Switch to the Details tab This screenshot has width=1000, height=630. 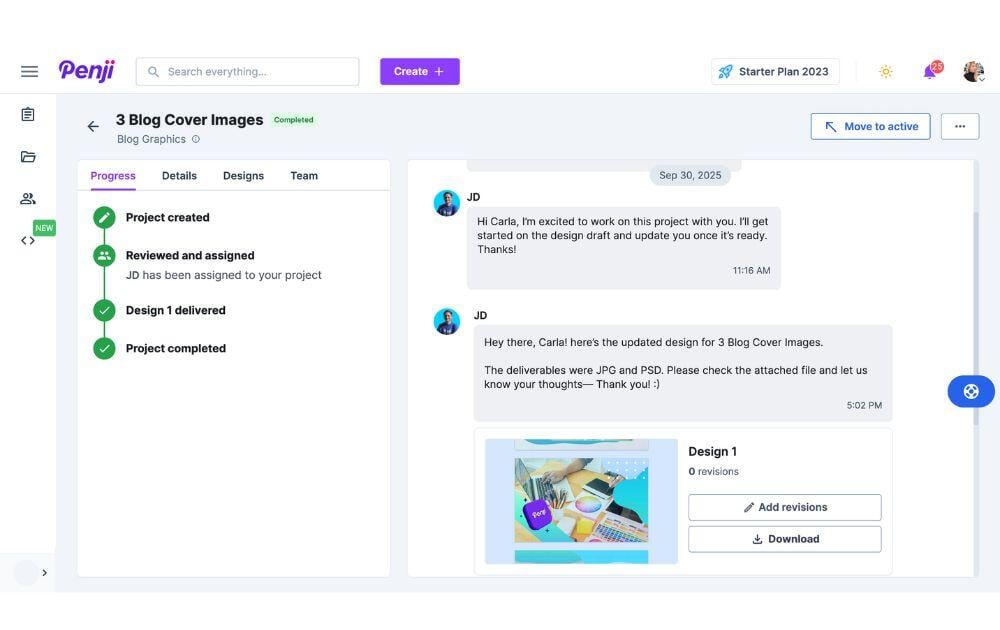click(x=179, y=176)
